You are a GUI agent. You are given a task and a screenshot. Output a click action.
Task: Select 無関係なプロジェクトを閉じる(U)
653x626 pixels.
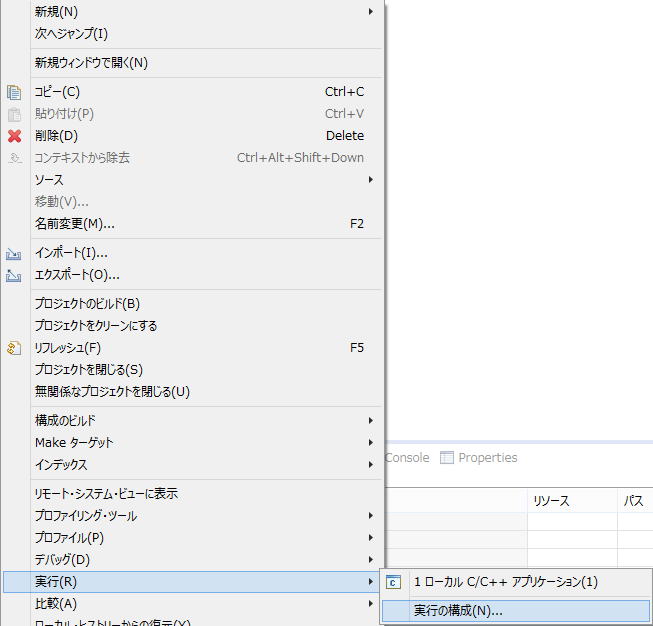tap(207, 392)
